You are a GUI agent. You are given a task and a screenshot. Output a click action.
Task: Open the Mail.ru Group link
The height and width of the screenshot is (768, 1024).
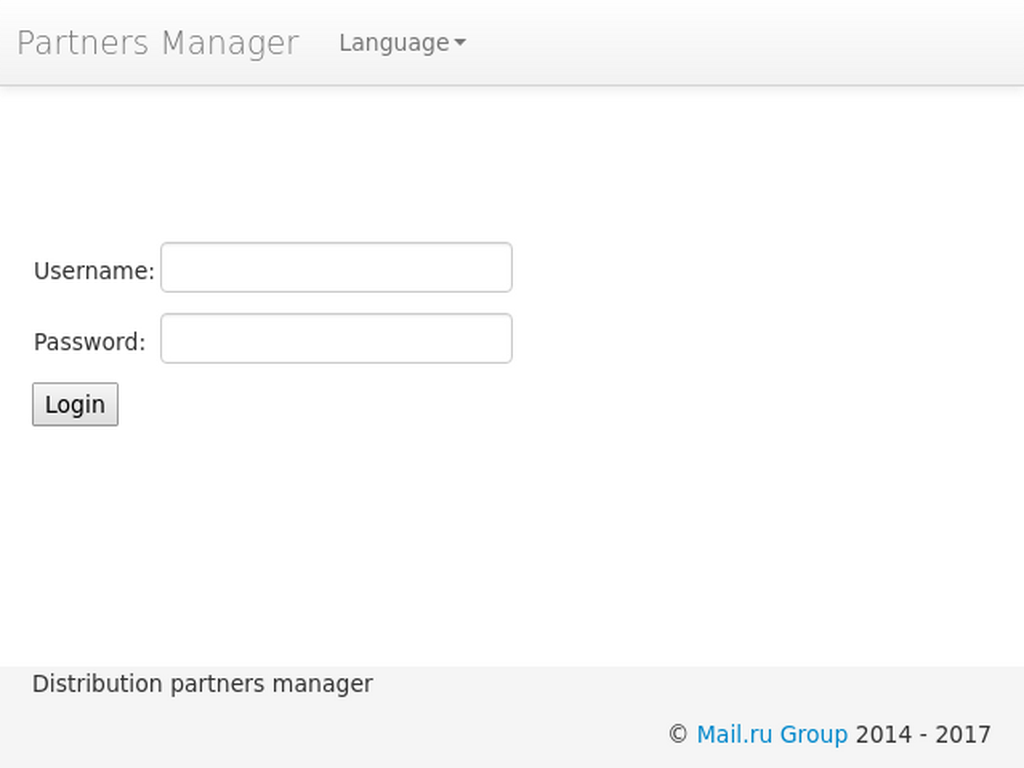pos(772,734)
